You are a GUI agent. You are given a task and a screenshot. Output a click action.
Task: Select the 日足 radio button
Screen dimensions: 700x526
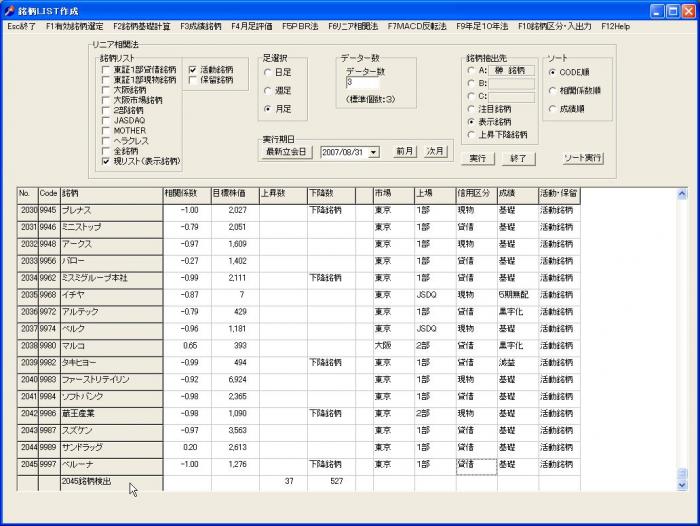click(267, 72)
